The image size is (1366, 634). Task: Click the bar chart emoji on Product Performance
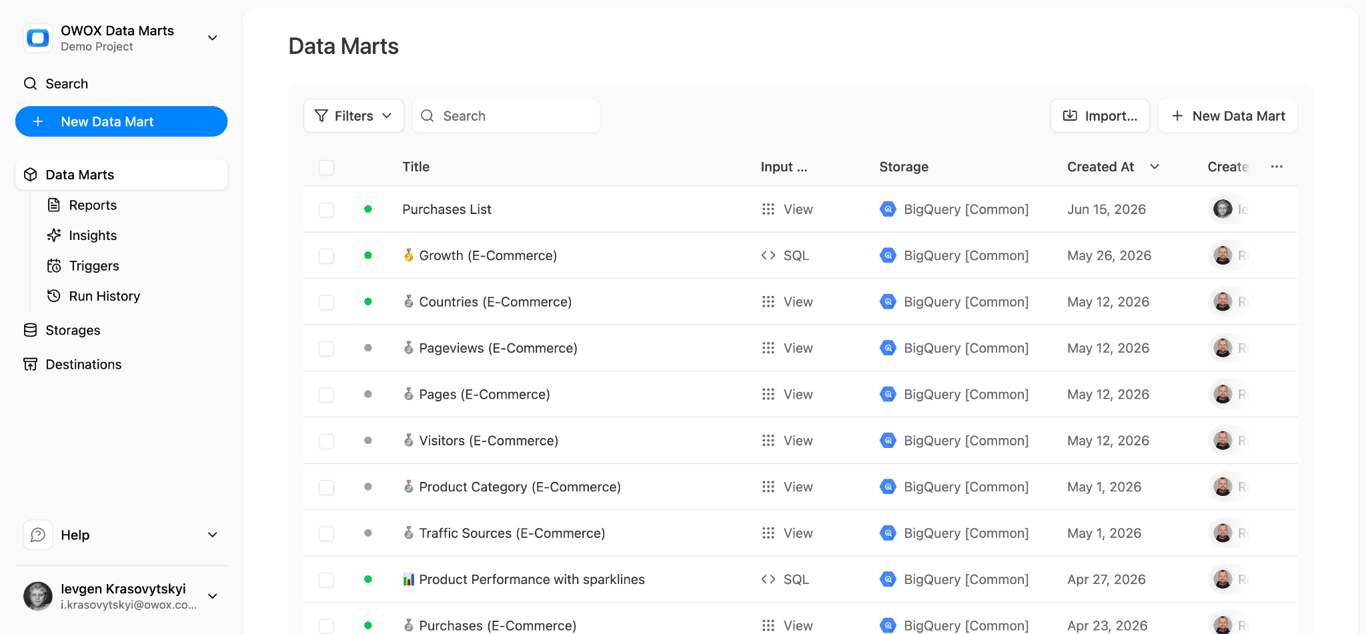pyautogui.click(x=408, y=579)
